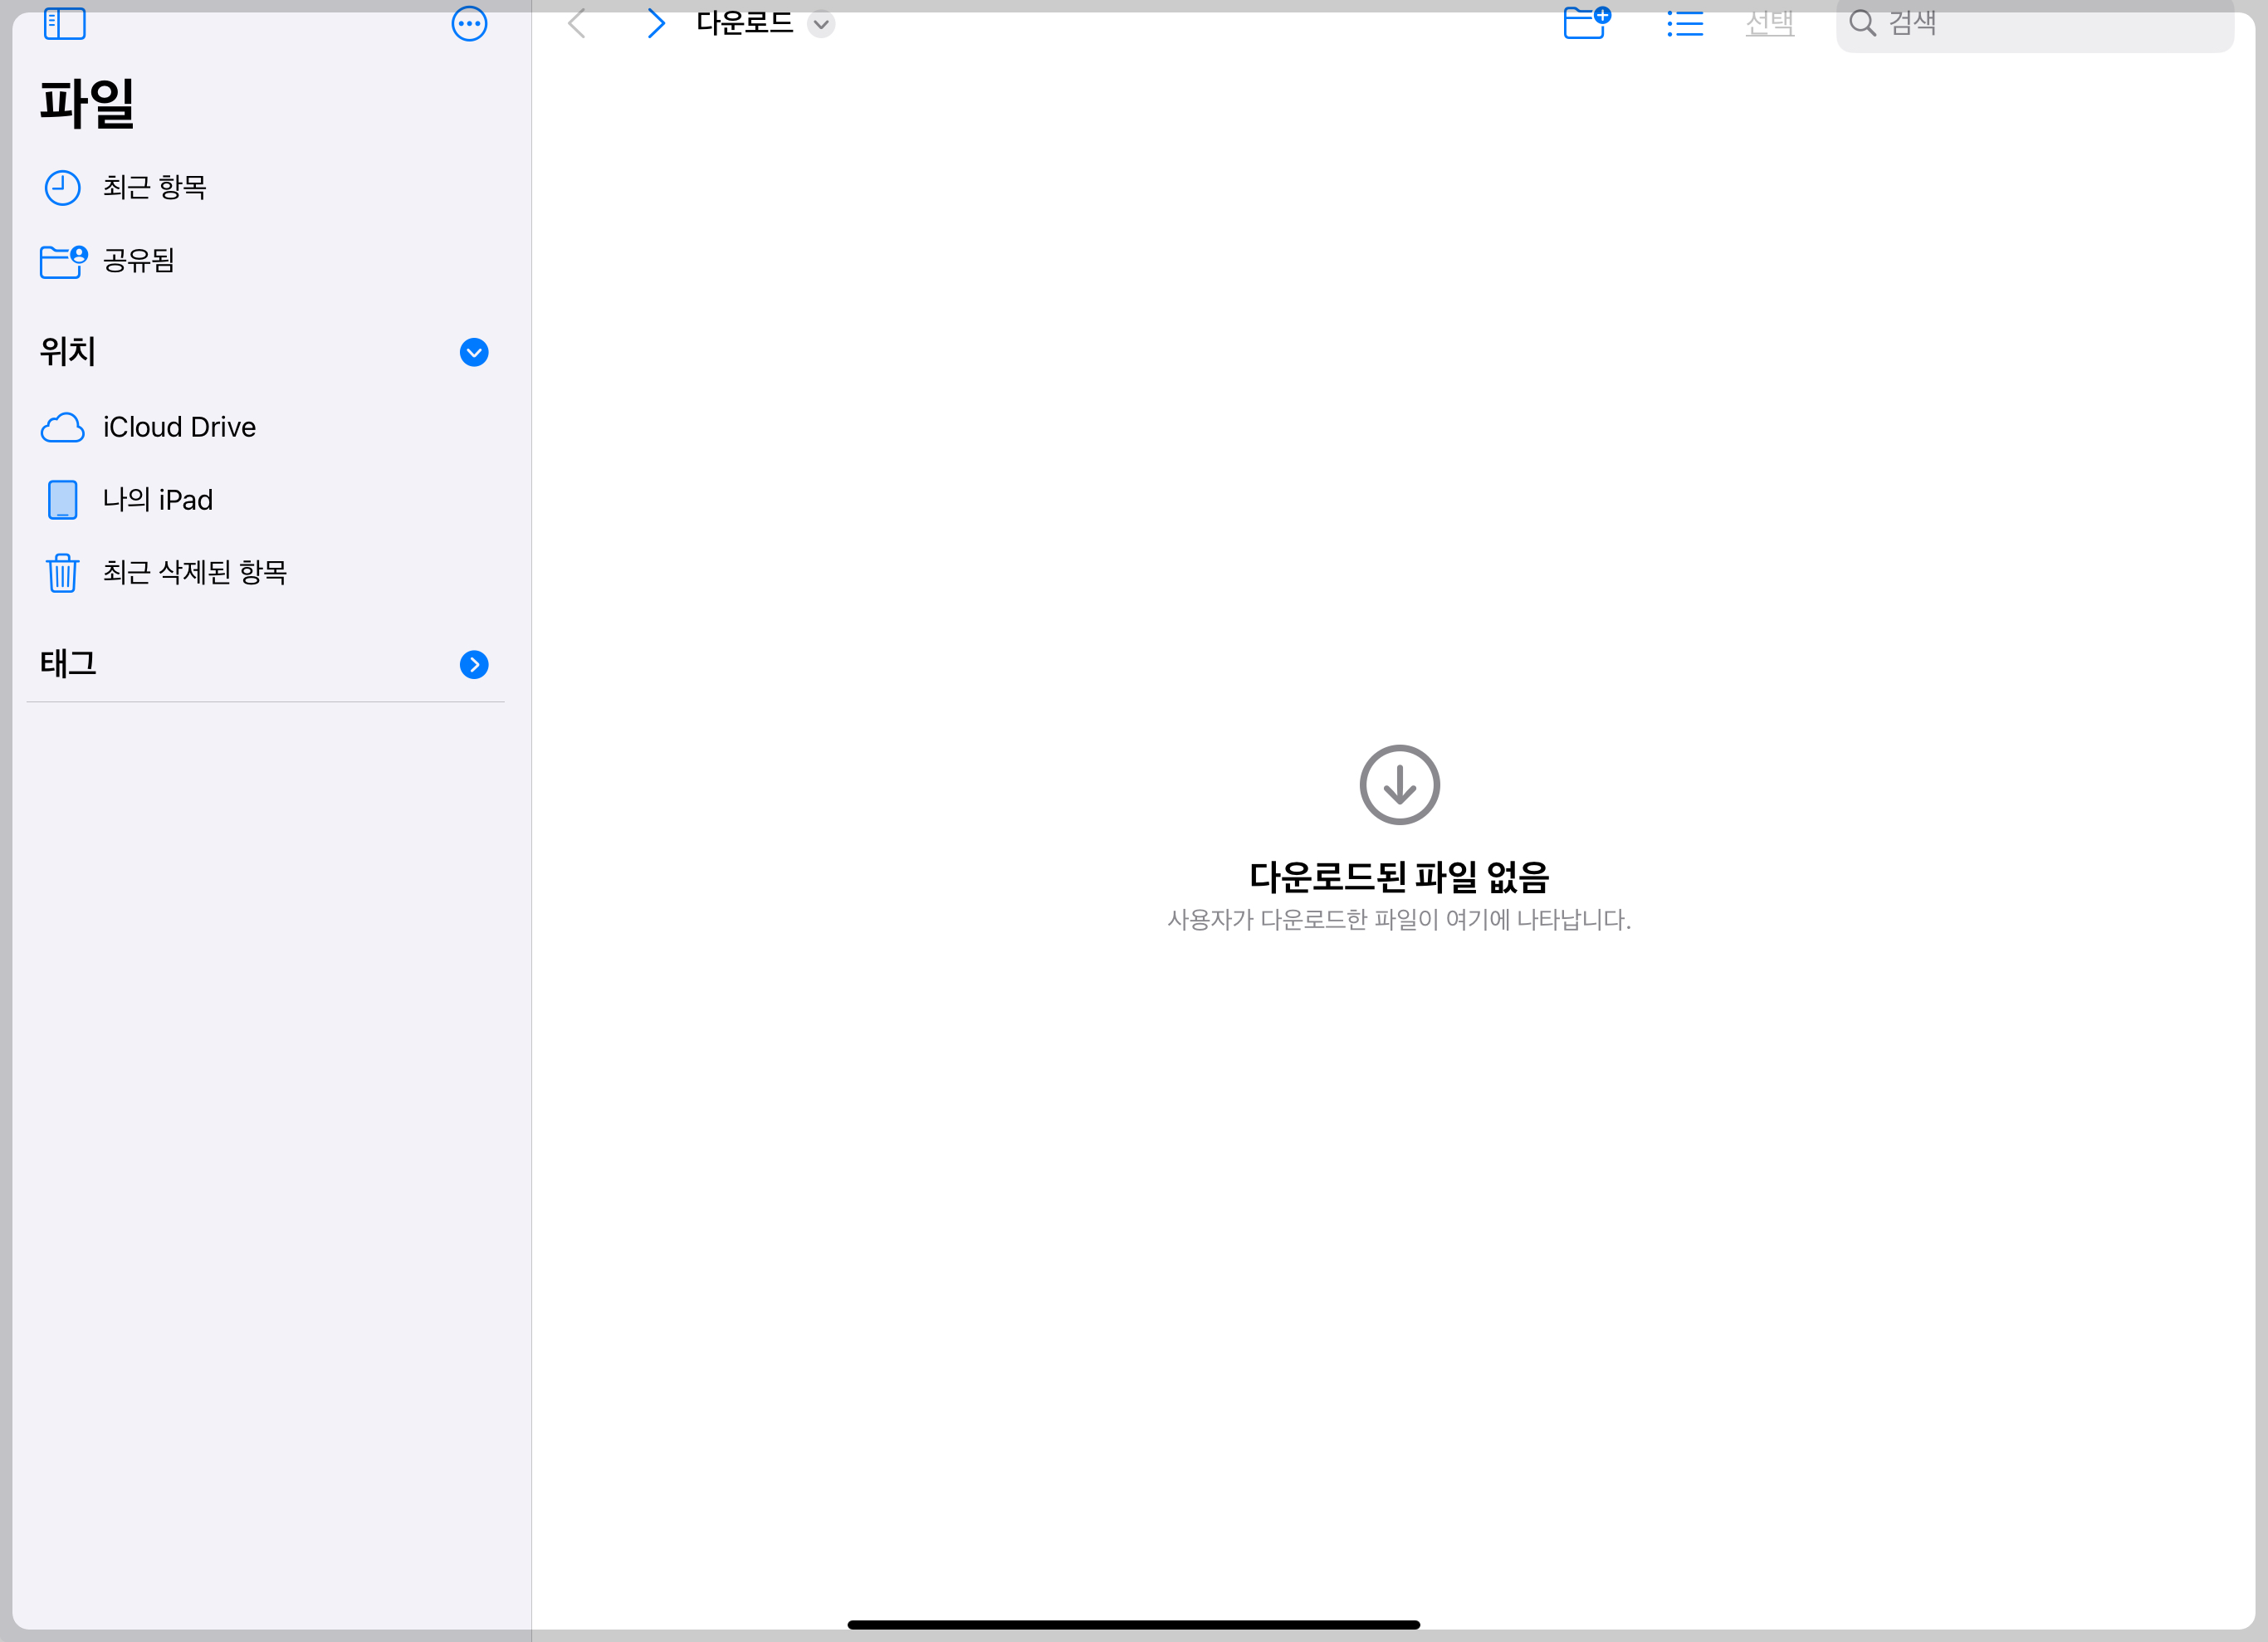Open 공유됨 in sidebar
Screen dimensions: 2268x1642
pyautogui.click(x=139, y=261)
